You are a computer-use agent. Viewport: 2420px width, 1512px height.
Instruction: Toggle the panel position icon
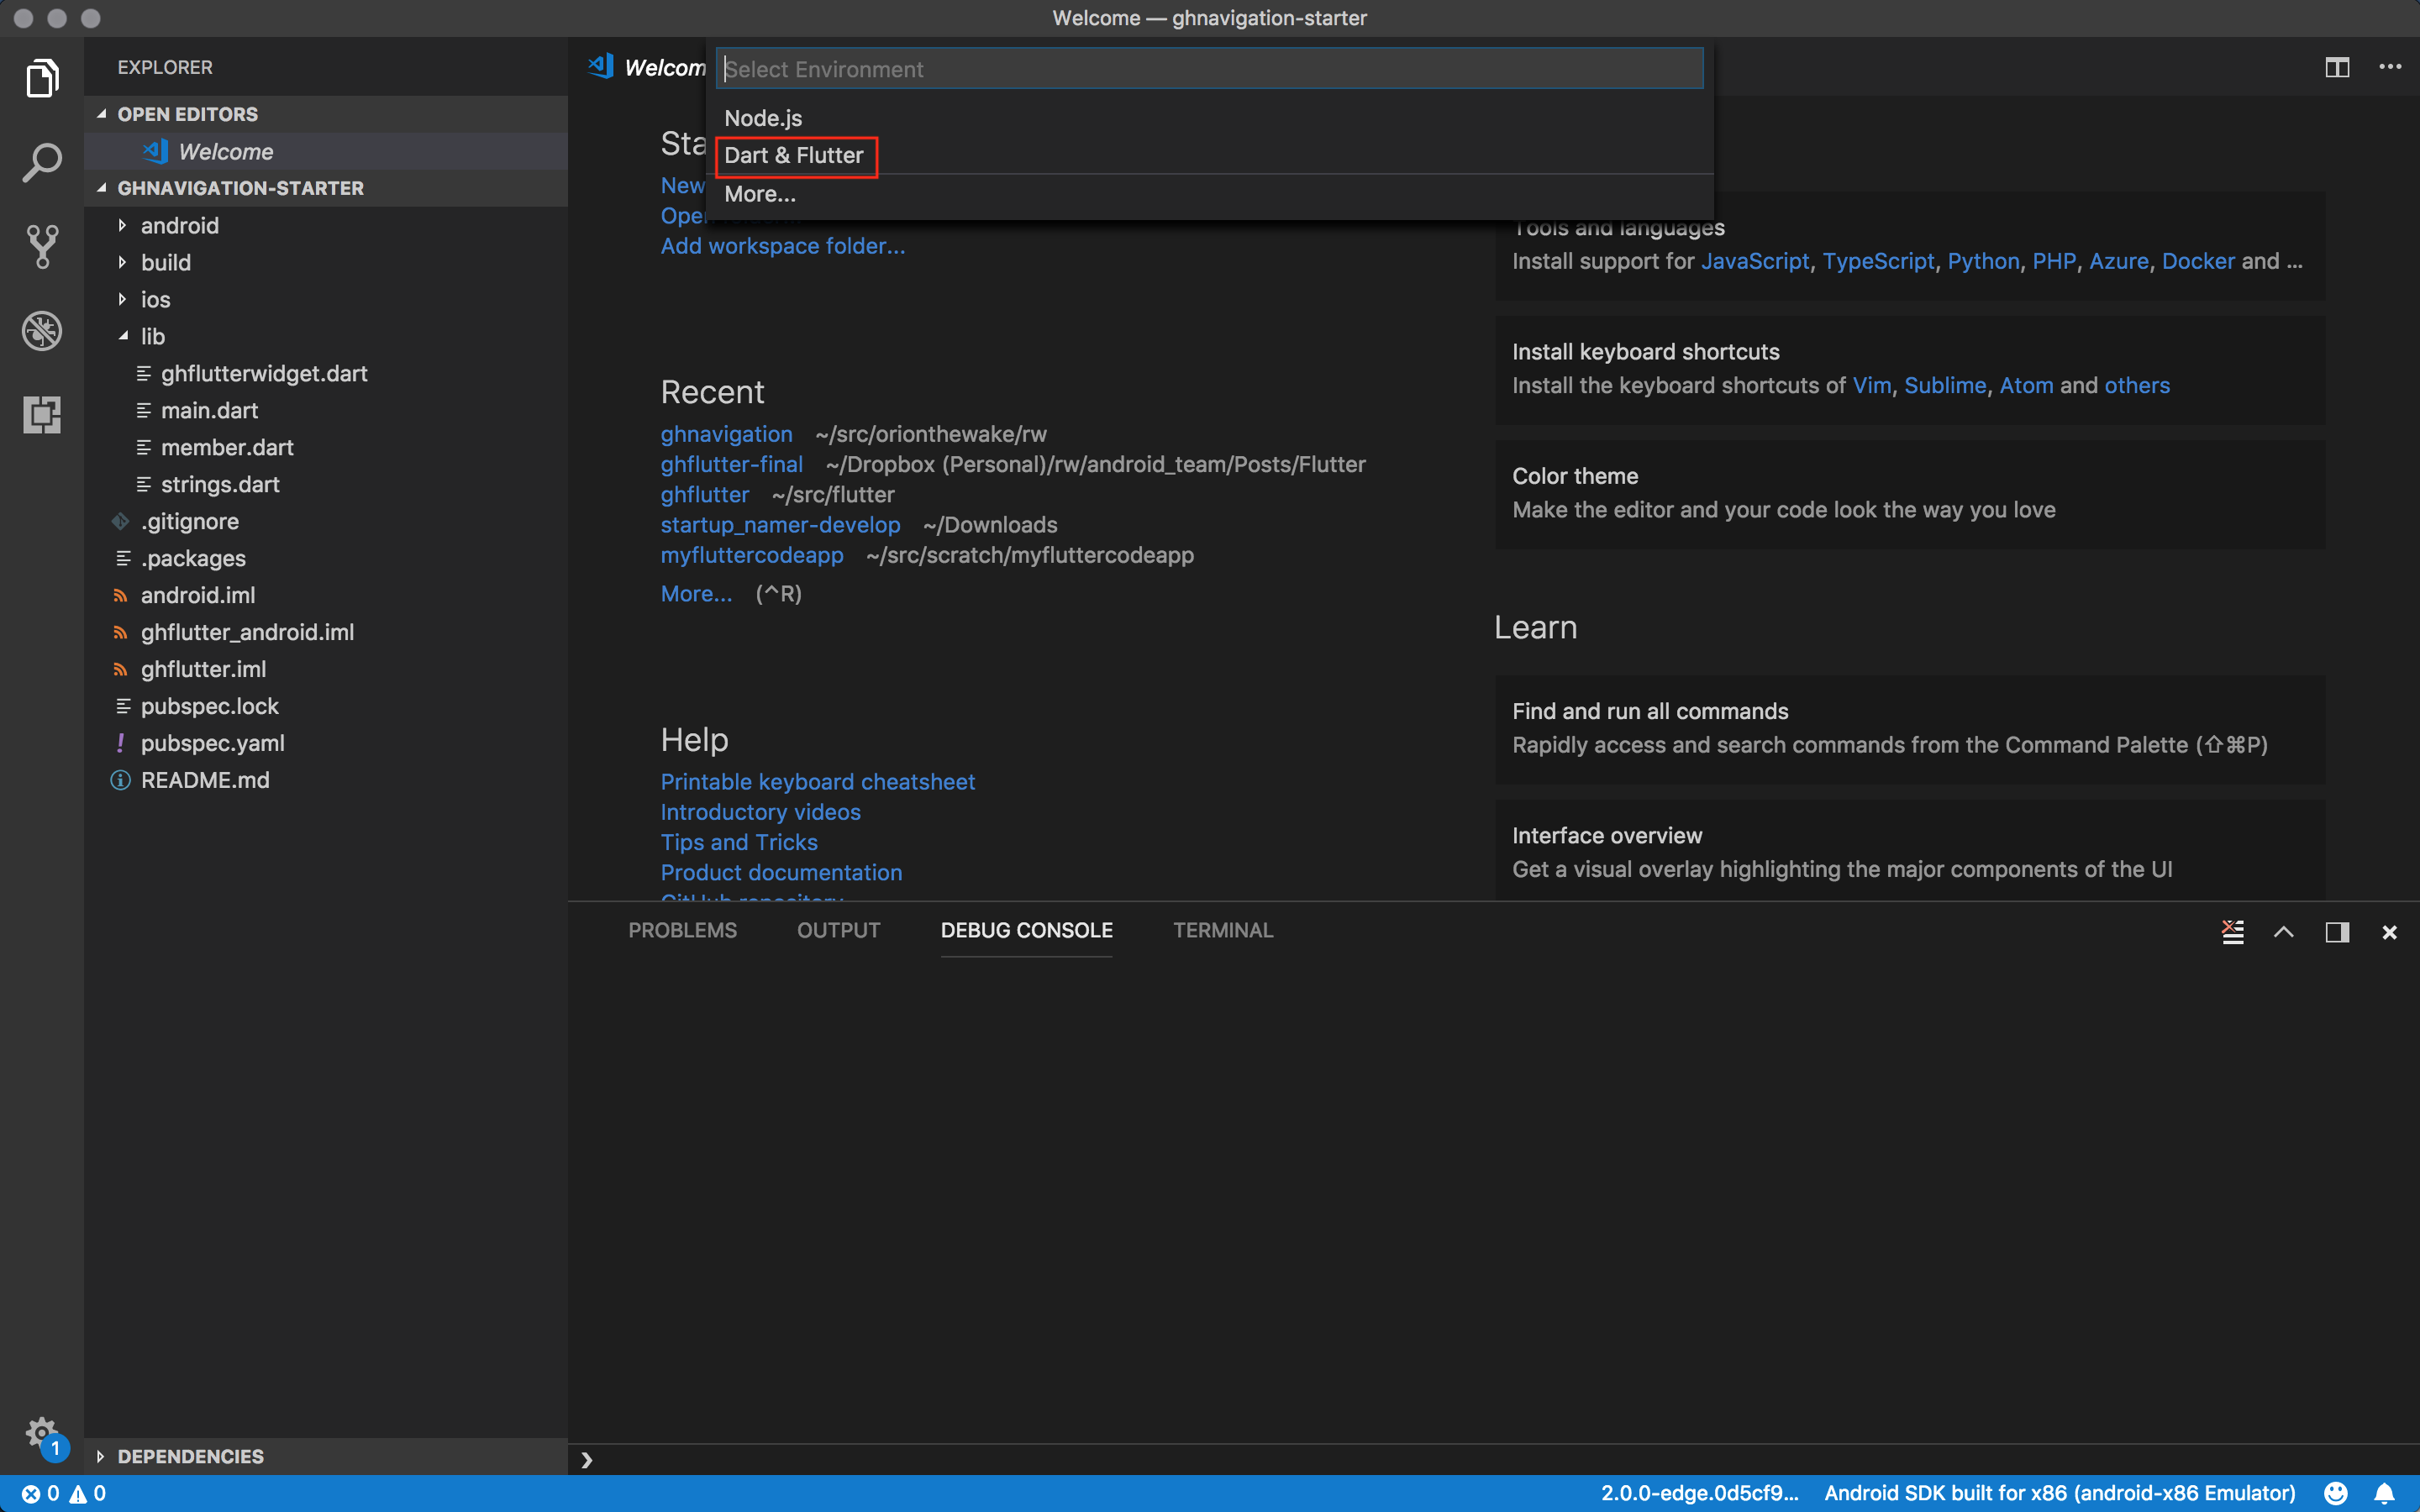[x=2336, y=931]
